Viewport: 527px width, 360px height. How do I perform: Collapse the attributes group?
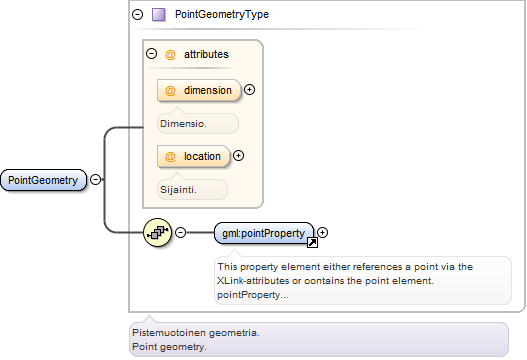152,54
